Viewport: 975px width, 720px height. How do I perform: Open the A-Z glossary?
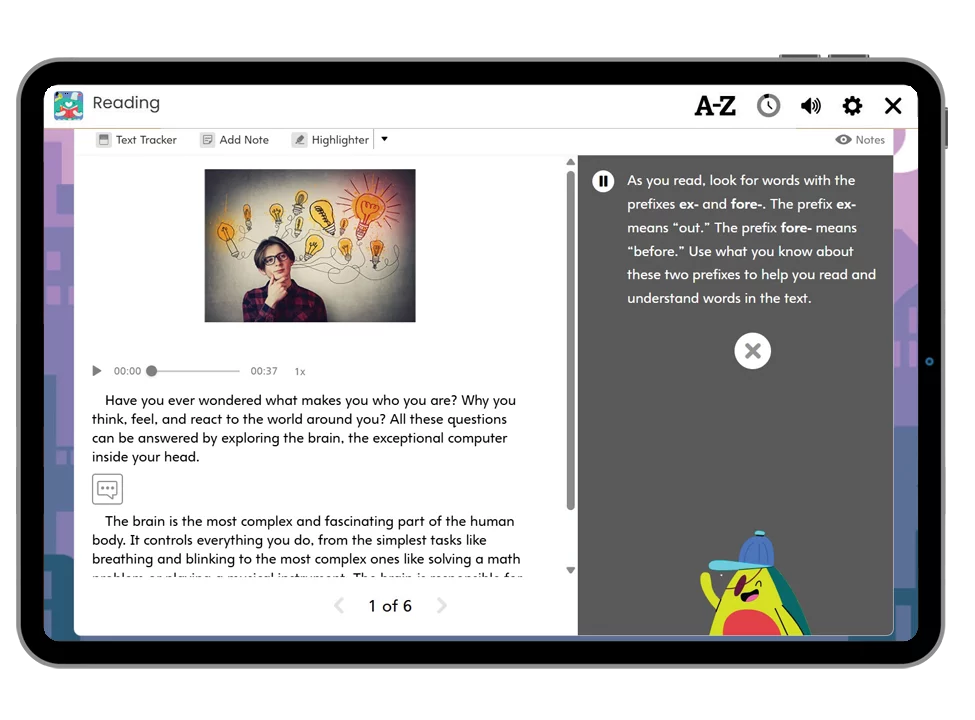[x=714, y=106]
